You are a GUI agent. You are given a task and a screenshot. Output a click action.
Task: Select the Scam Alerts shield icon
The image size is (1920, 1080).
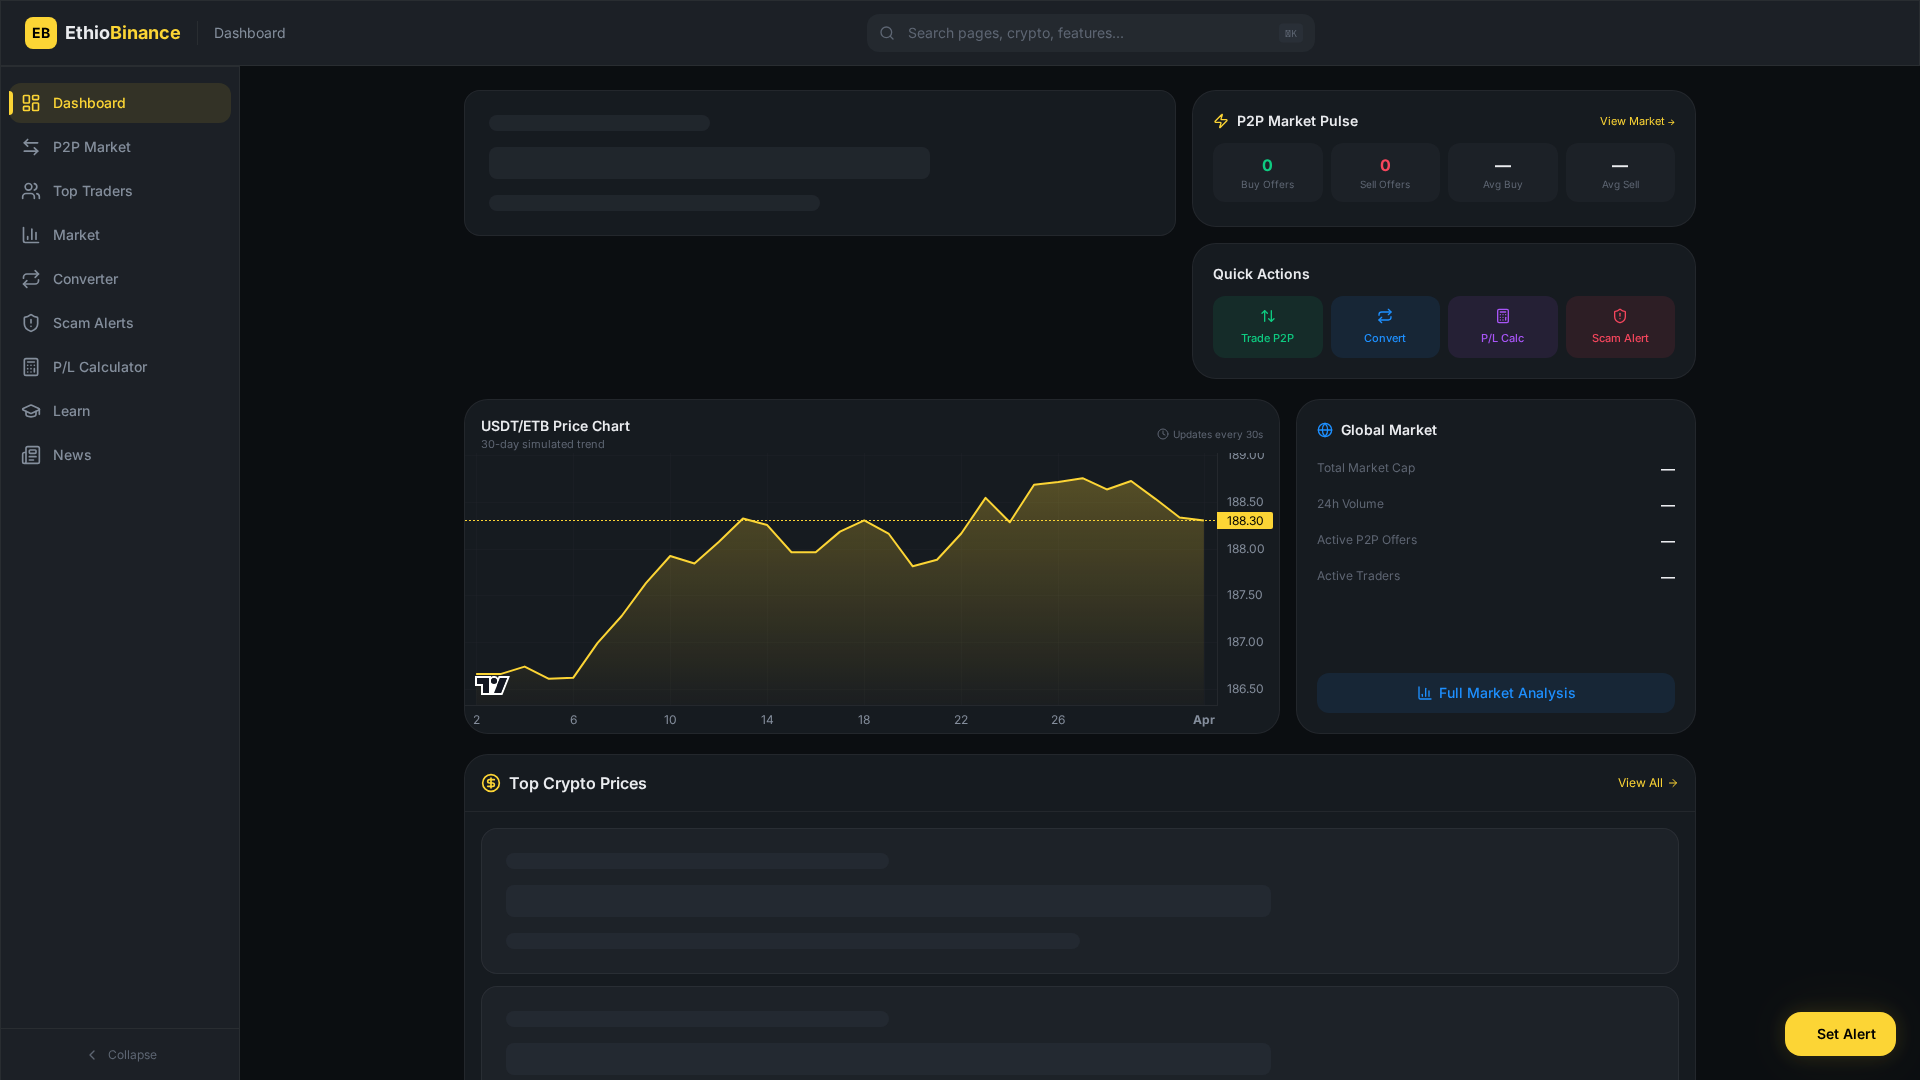pos(31,323)
